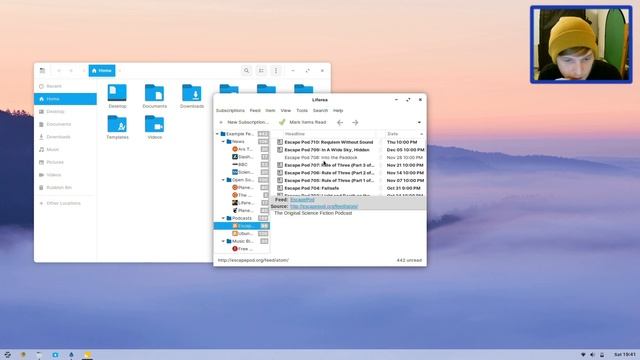Open Escape Pod 709: In A Wide Sky, Hidden

327,150
